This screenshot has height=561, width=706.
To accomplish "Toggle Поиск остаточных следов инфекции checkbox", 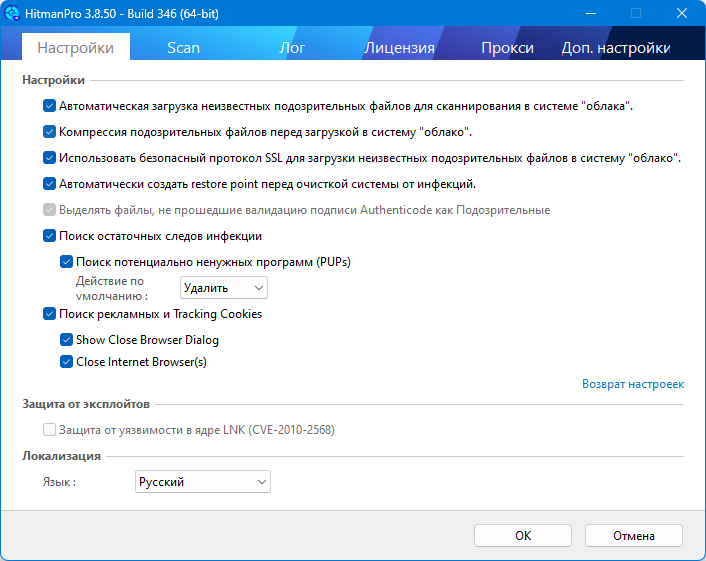I will coord(50,236).
